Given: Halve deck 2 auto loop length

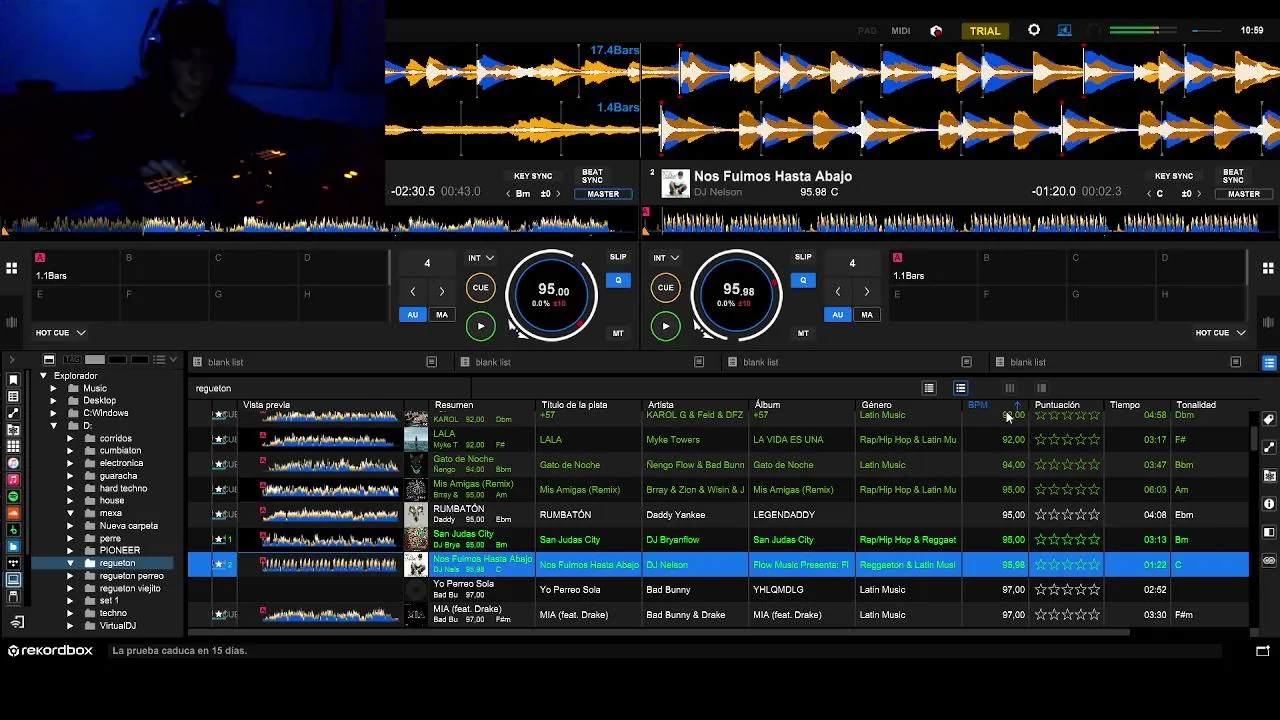Looking at the screenshot, I should [837, 292].
